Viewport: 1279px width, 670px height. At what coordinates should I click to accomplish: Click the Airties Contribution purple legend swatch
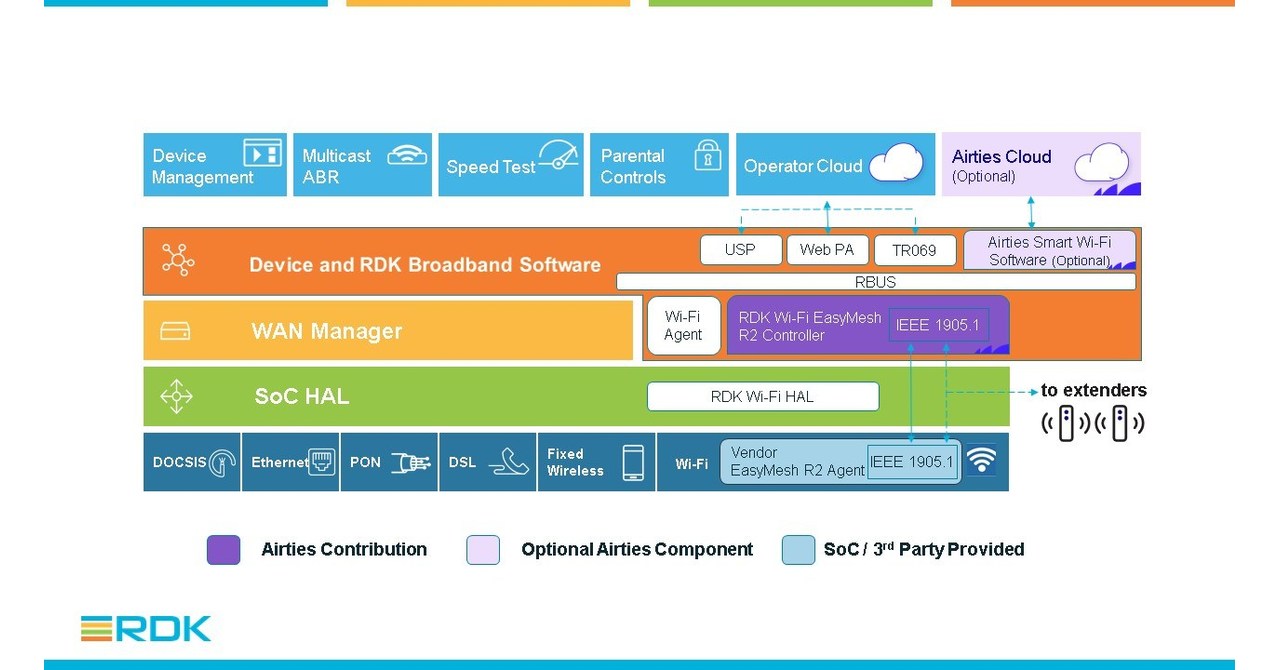click(x=223, y=549)
